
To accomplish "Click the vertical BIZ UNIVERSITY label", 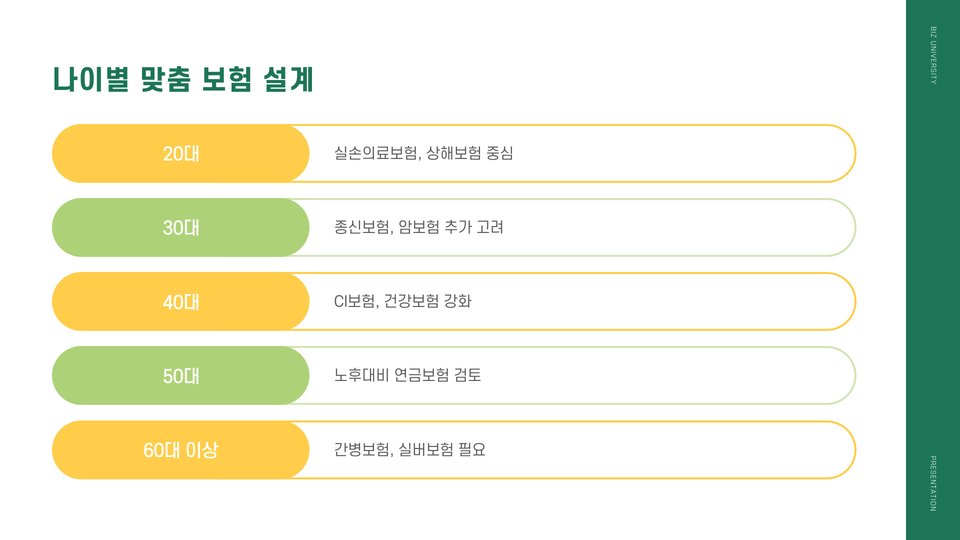I will [933, 55].
